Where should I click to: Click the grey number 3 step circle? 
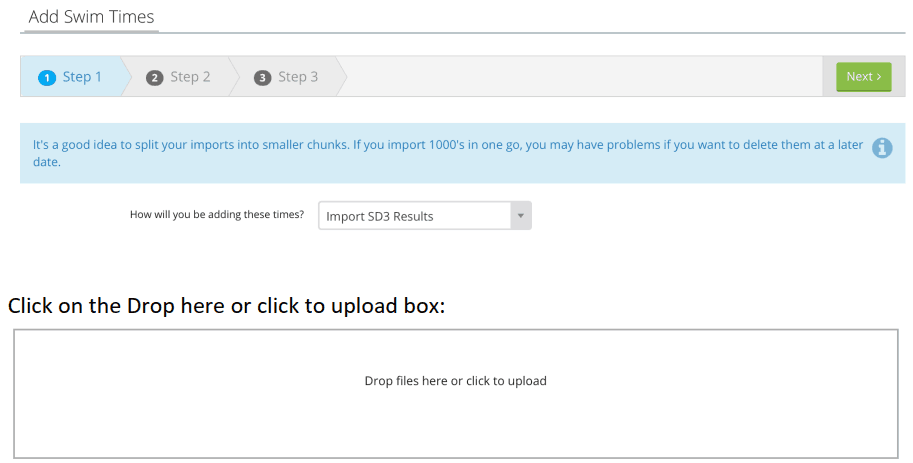pyautogui.click(x=262, y=77)
